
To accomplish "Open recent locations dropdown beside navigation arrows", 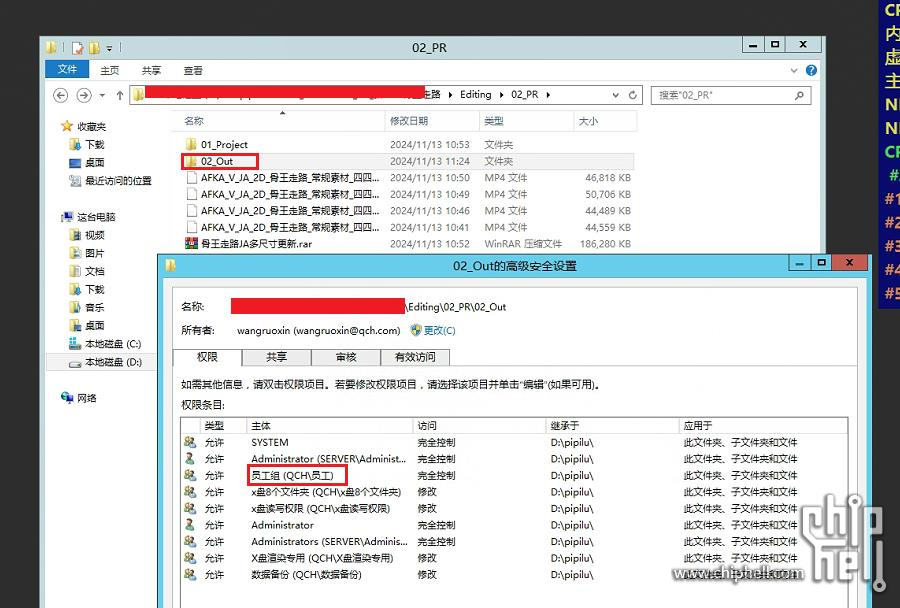I will point(102,95).
